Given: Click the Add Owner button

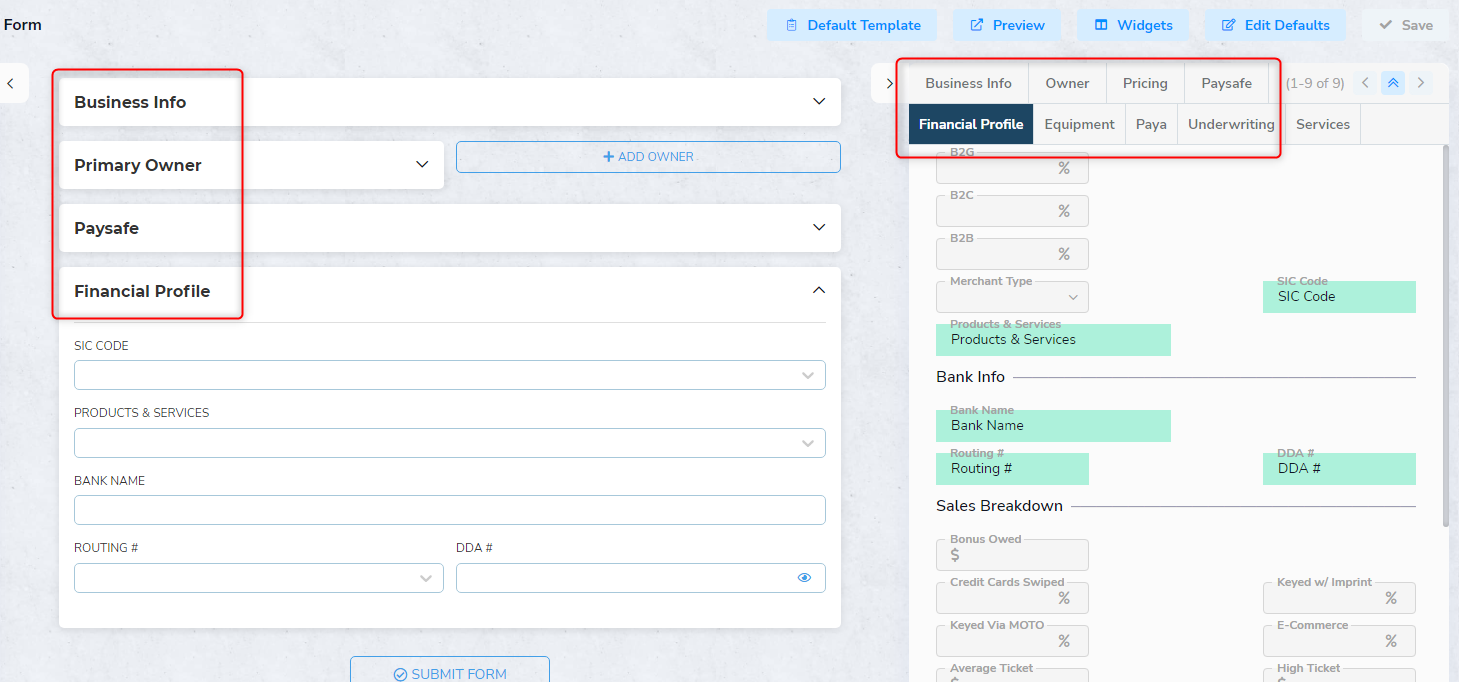Looking at the screenshot, I should pyautogui.click(x=648, y=157).
